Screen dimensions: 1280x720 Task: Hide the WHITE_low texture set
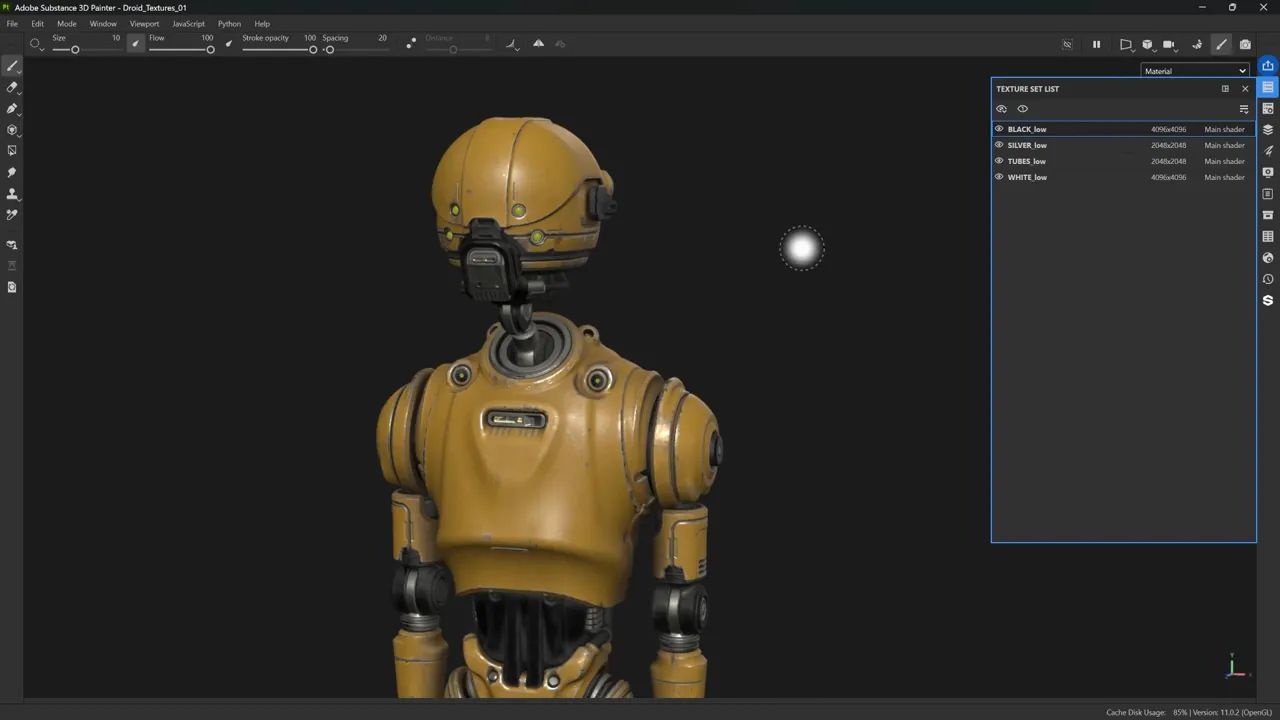tap(999, 177)
